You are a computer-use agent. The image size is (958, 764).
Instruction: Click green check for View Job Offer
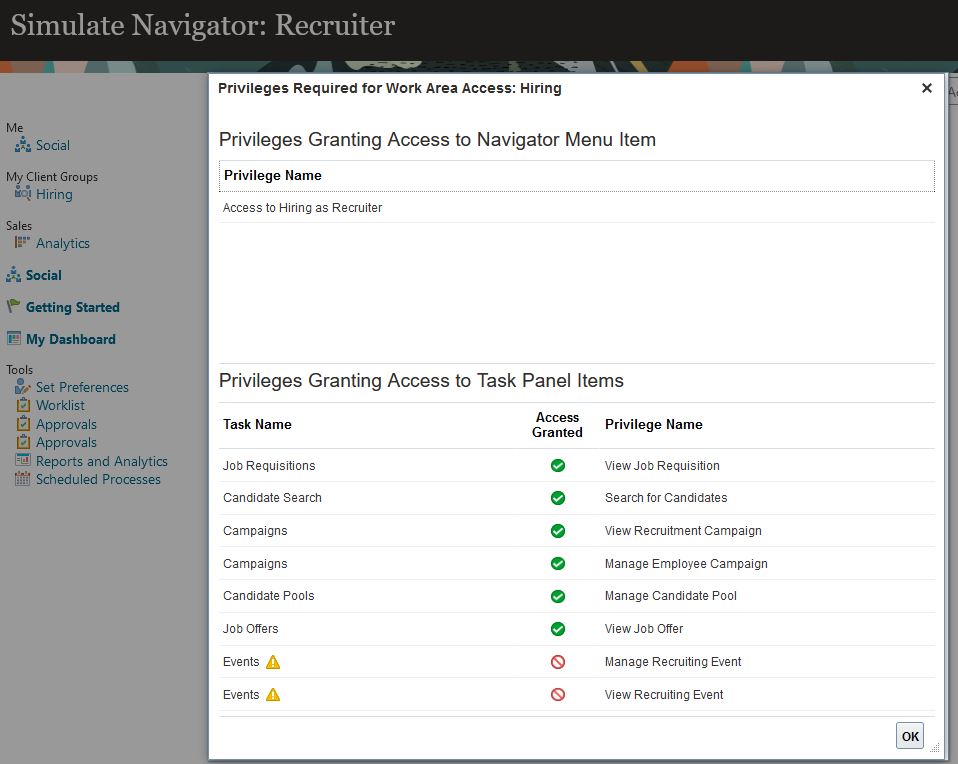[x=558, y=629]
